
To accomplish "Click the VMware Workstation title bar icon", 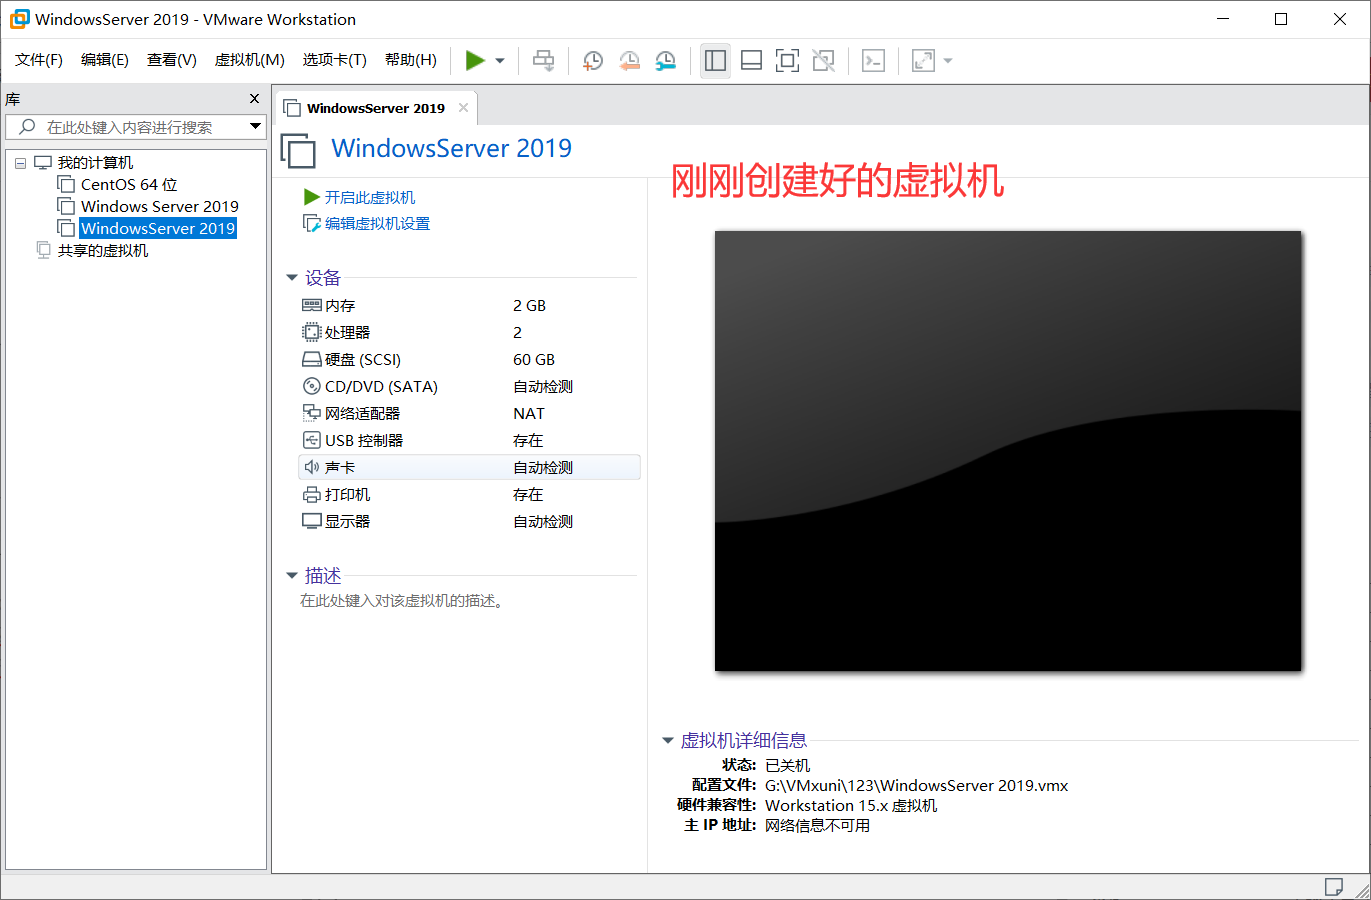I will [x=19, y=19].
